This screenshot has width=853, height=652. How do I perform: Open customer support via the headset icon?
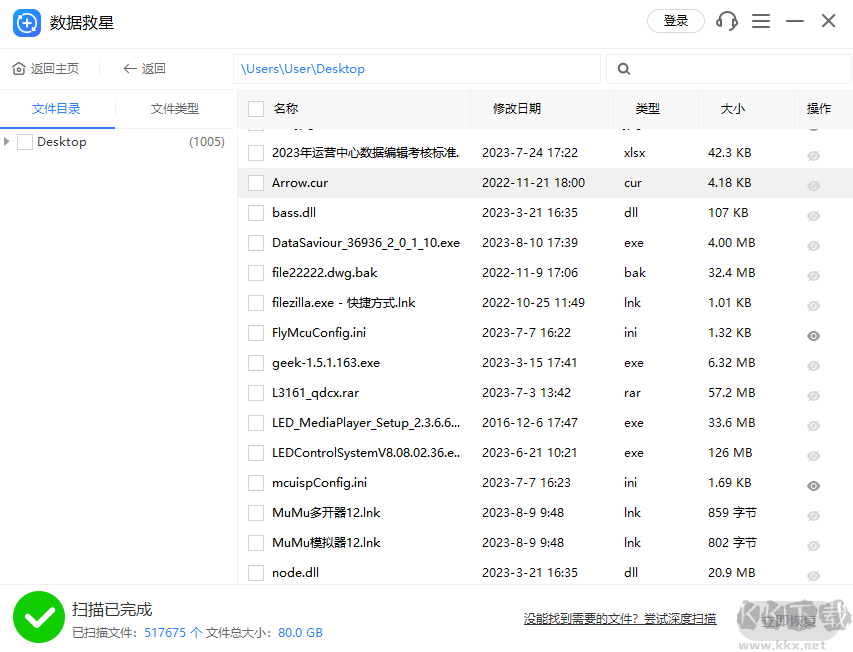point(726,21)
